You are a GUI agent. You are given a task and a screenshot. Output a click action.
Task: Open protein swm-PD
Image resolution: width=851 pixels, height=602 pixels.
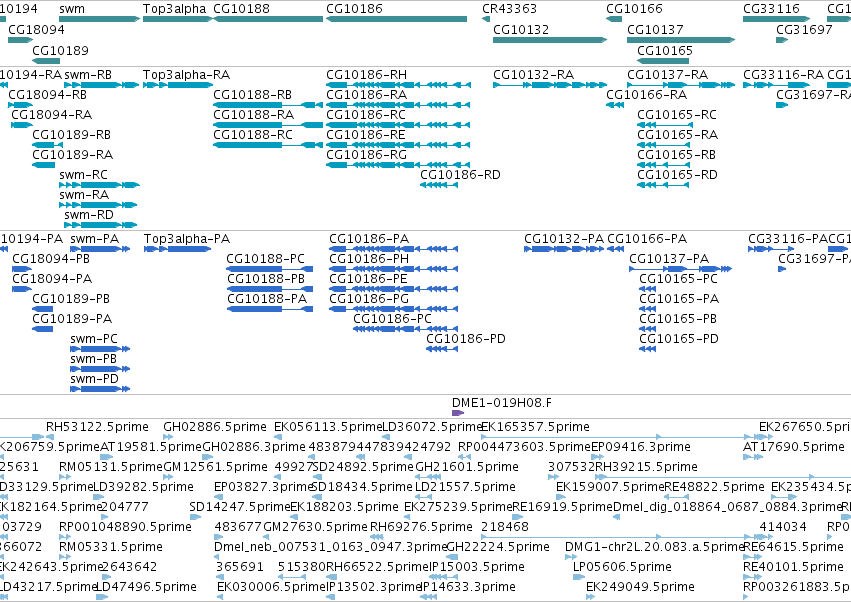[100, 389]
